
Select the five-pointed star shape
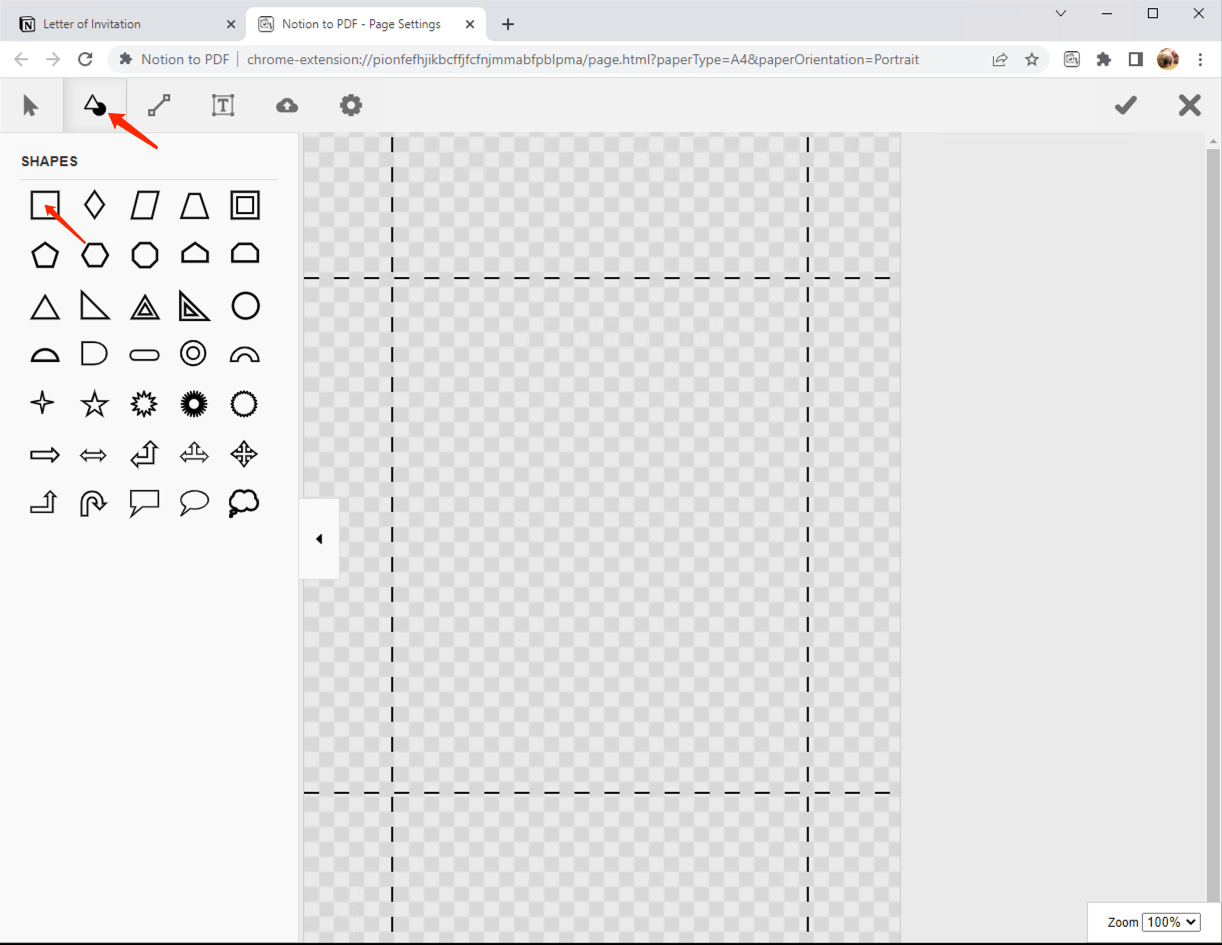coord(94,403)
